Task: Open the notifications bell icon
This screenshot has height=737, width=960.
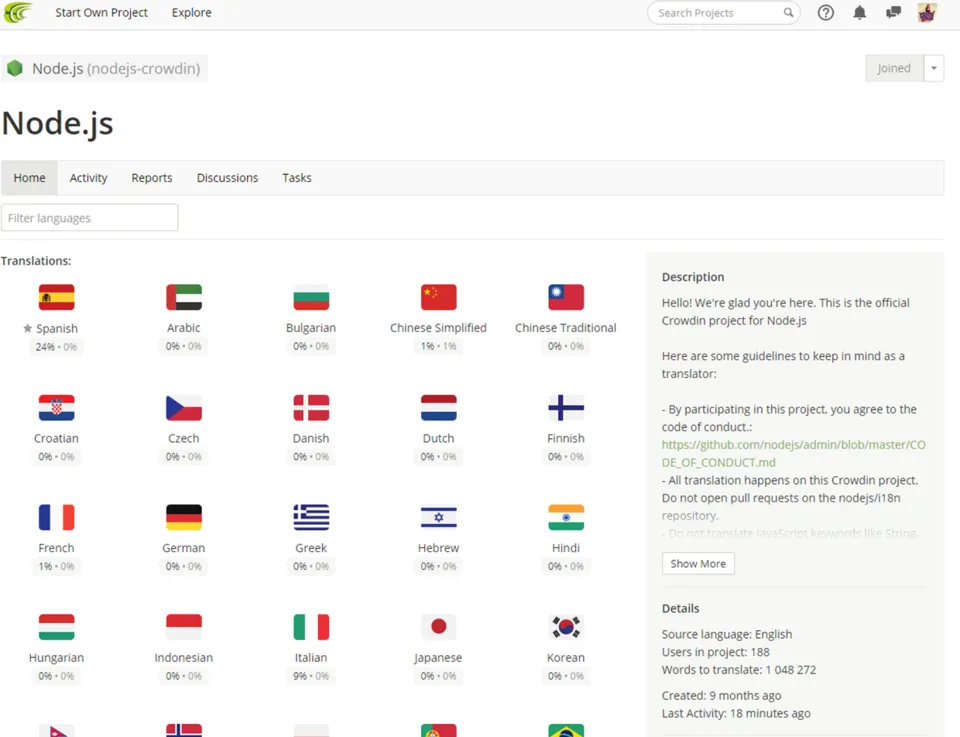Action: pos(860,12)
